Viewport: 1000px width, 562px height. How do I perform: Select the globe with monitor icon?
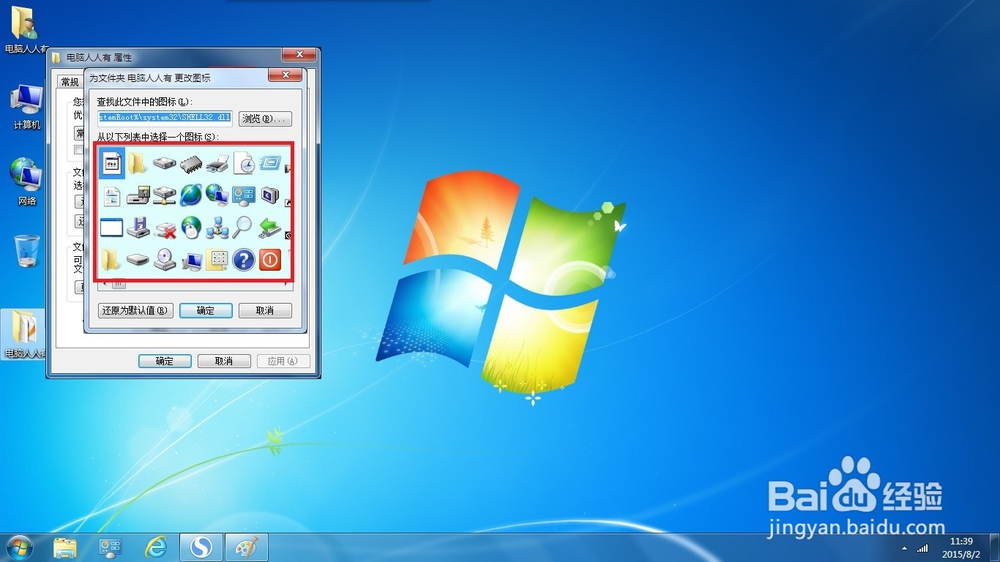pyautogui.click(x=217, y=195)
